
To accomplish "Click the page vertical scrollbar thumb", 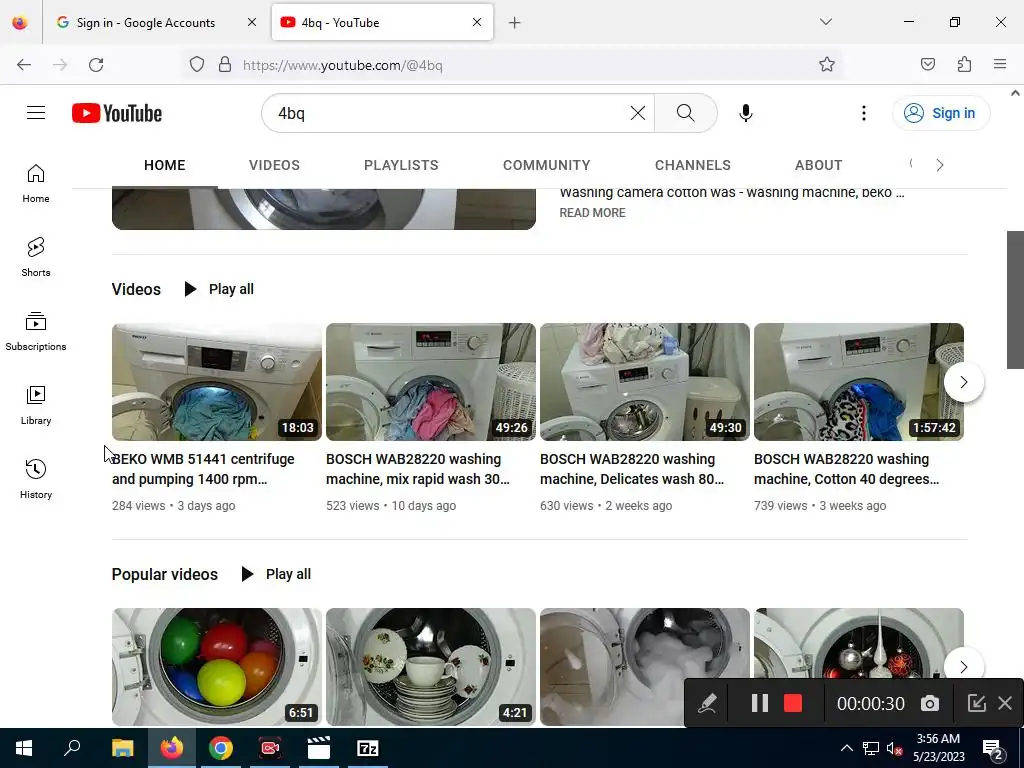I will click(1016, 300).
